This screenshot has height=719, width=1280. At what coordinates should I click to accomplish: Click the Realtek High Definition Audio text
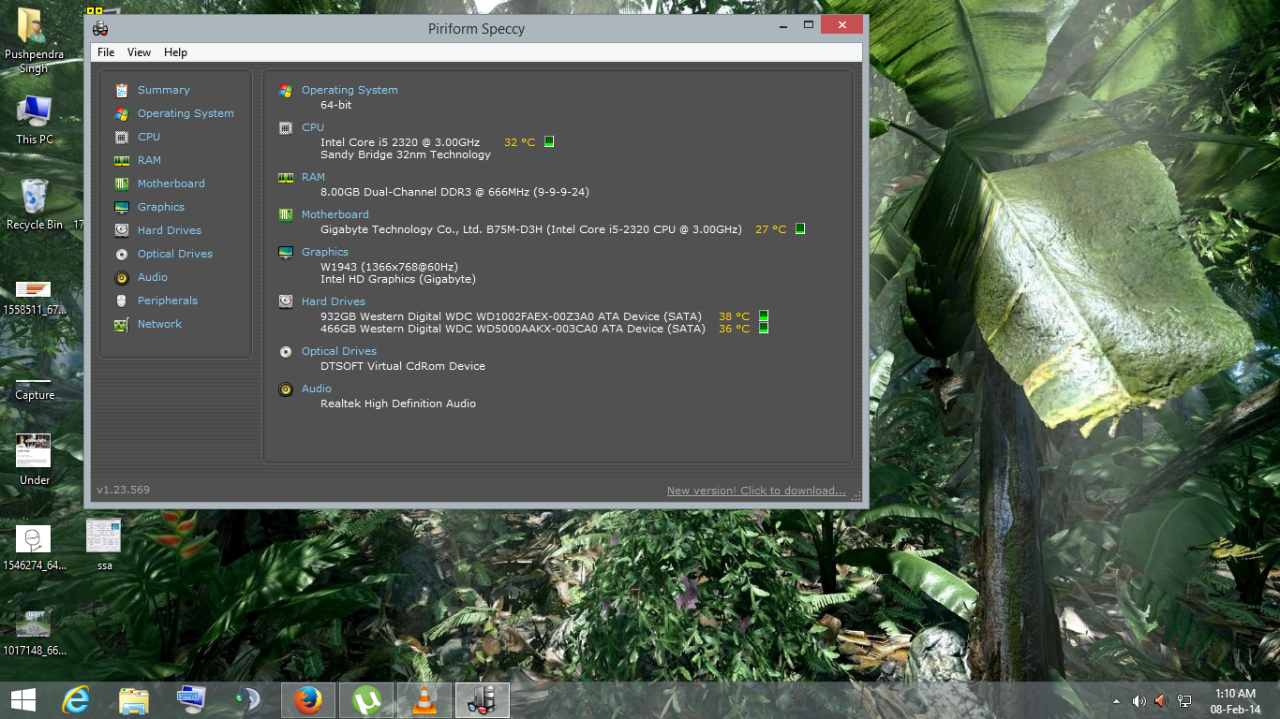click(398, 403)
